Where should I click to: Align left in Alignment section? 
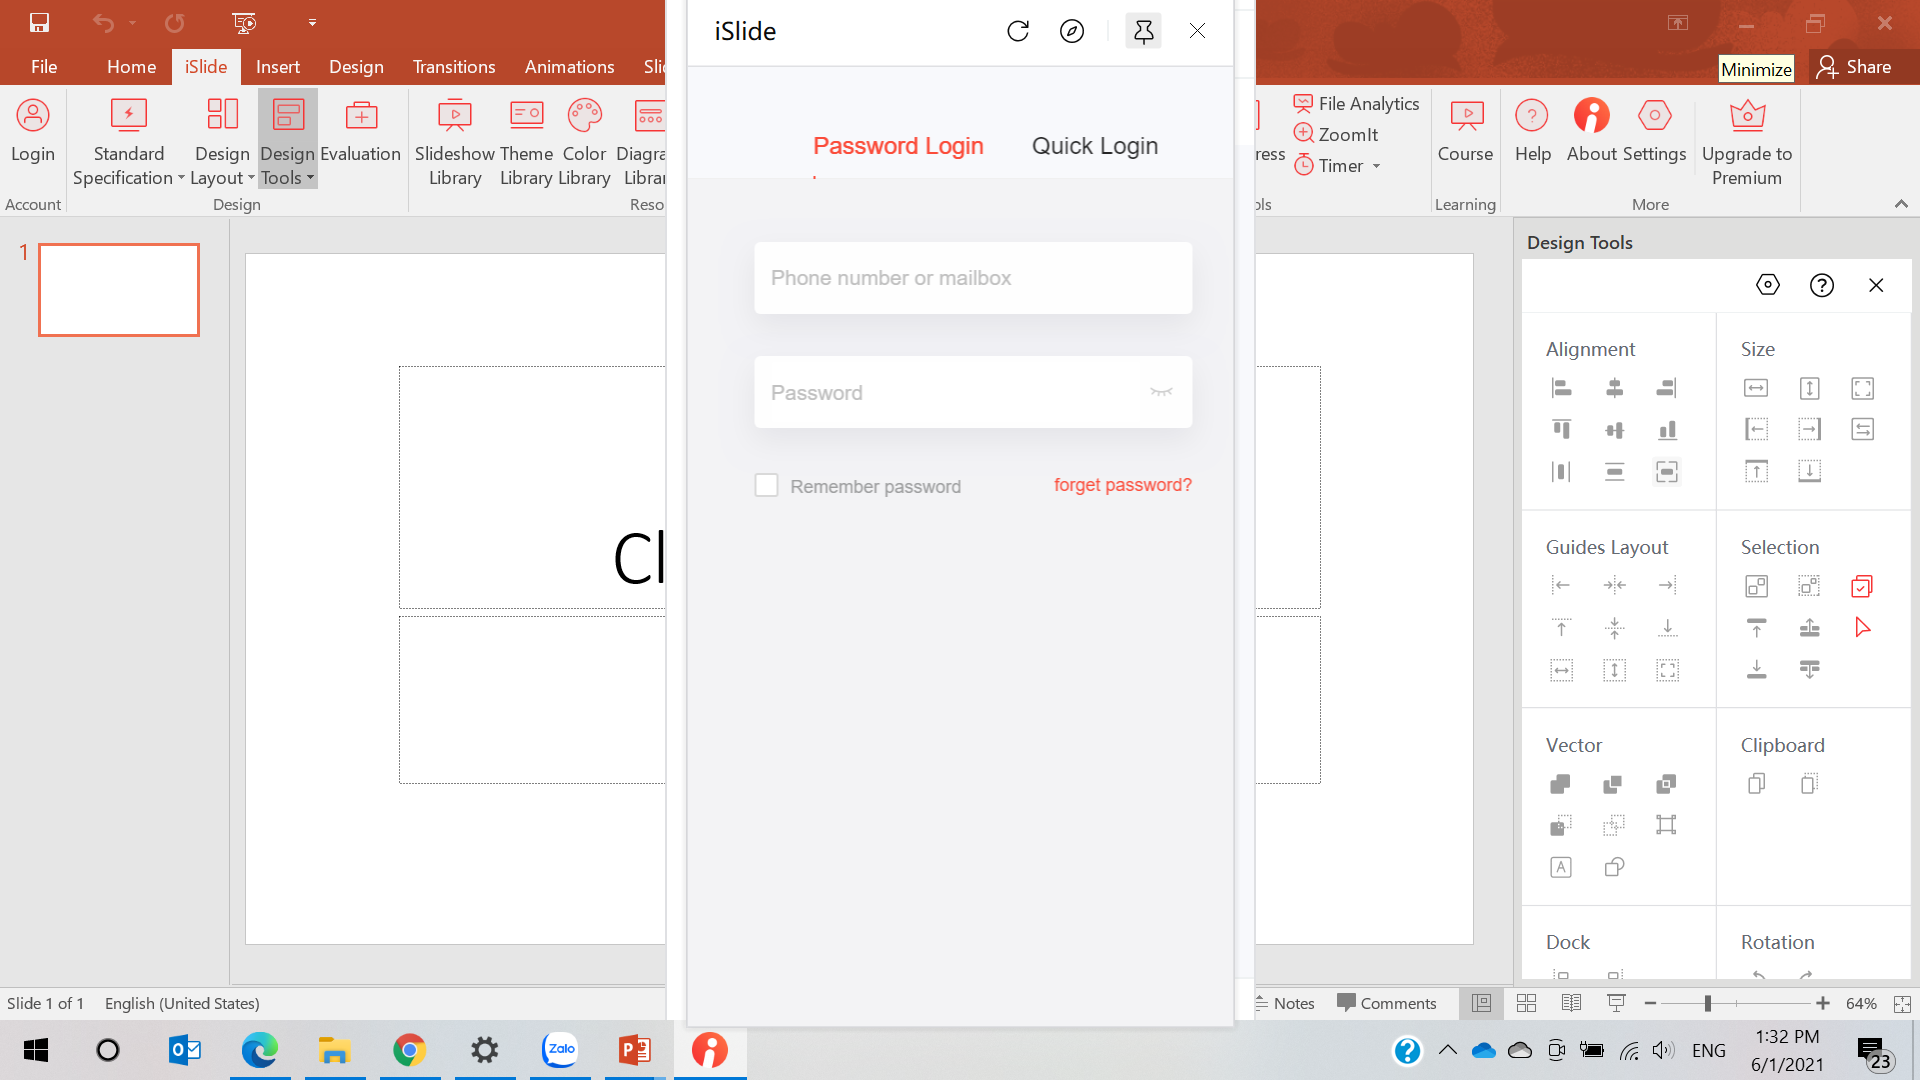(x=1561, y=388)
